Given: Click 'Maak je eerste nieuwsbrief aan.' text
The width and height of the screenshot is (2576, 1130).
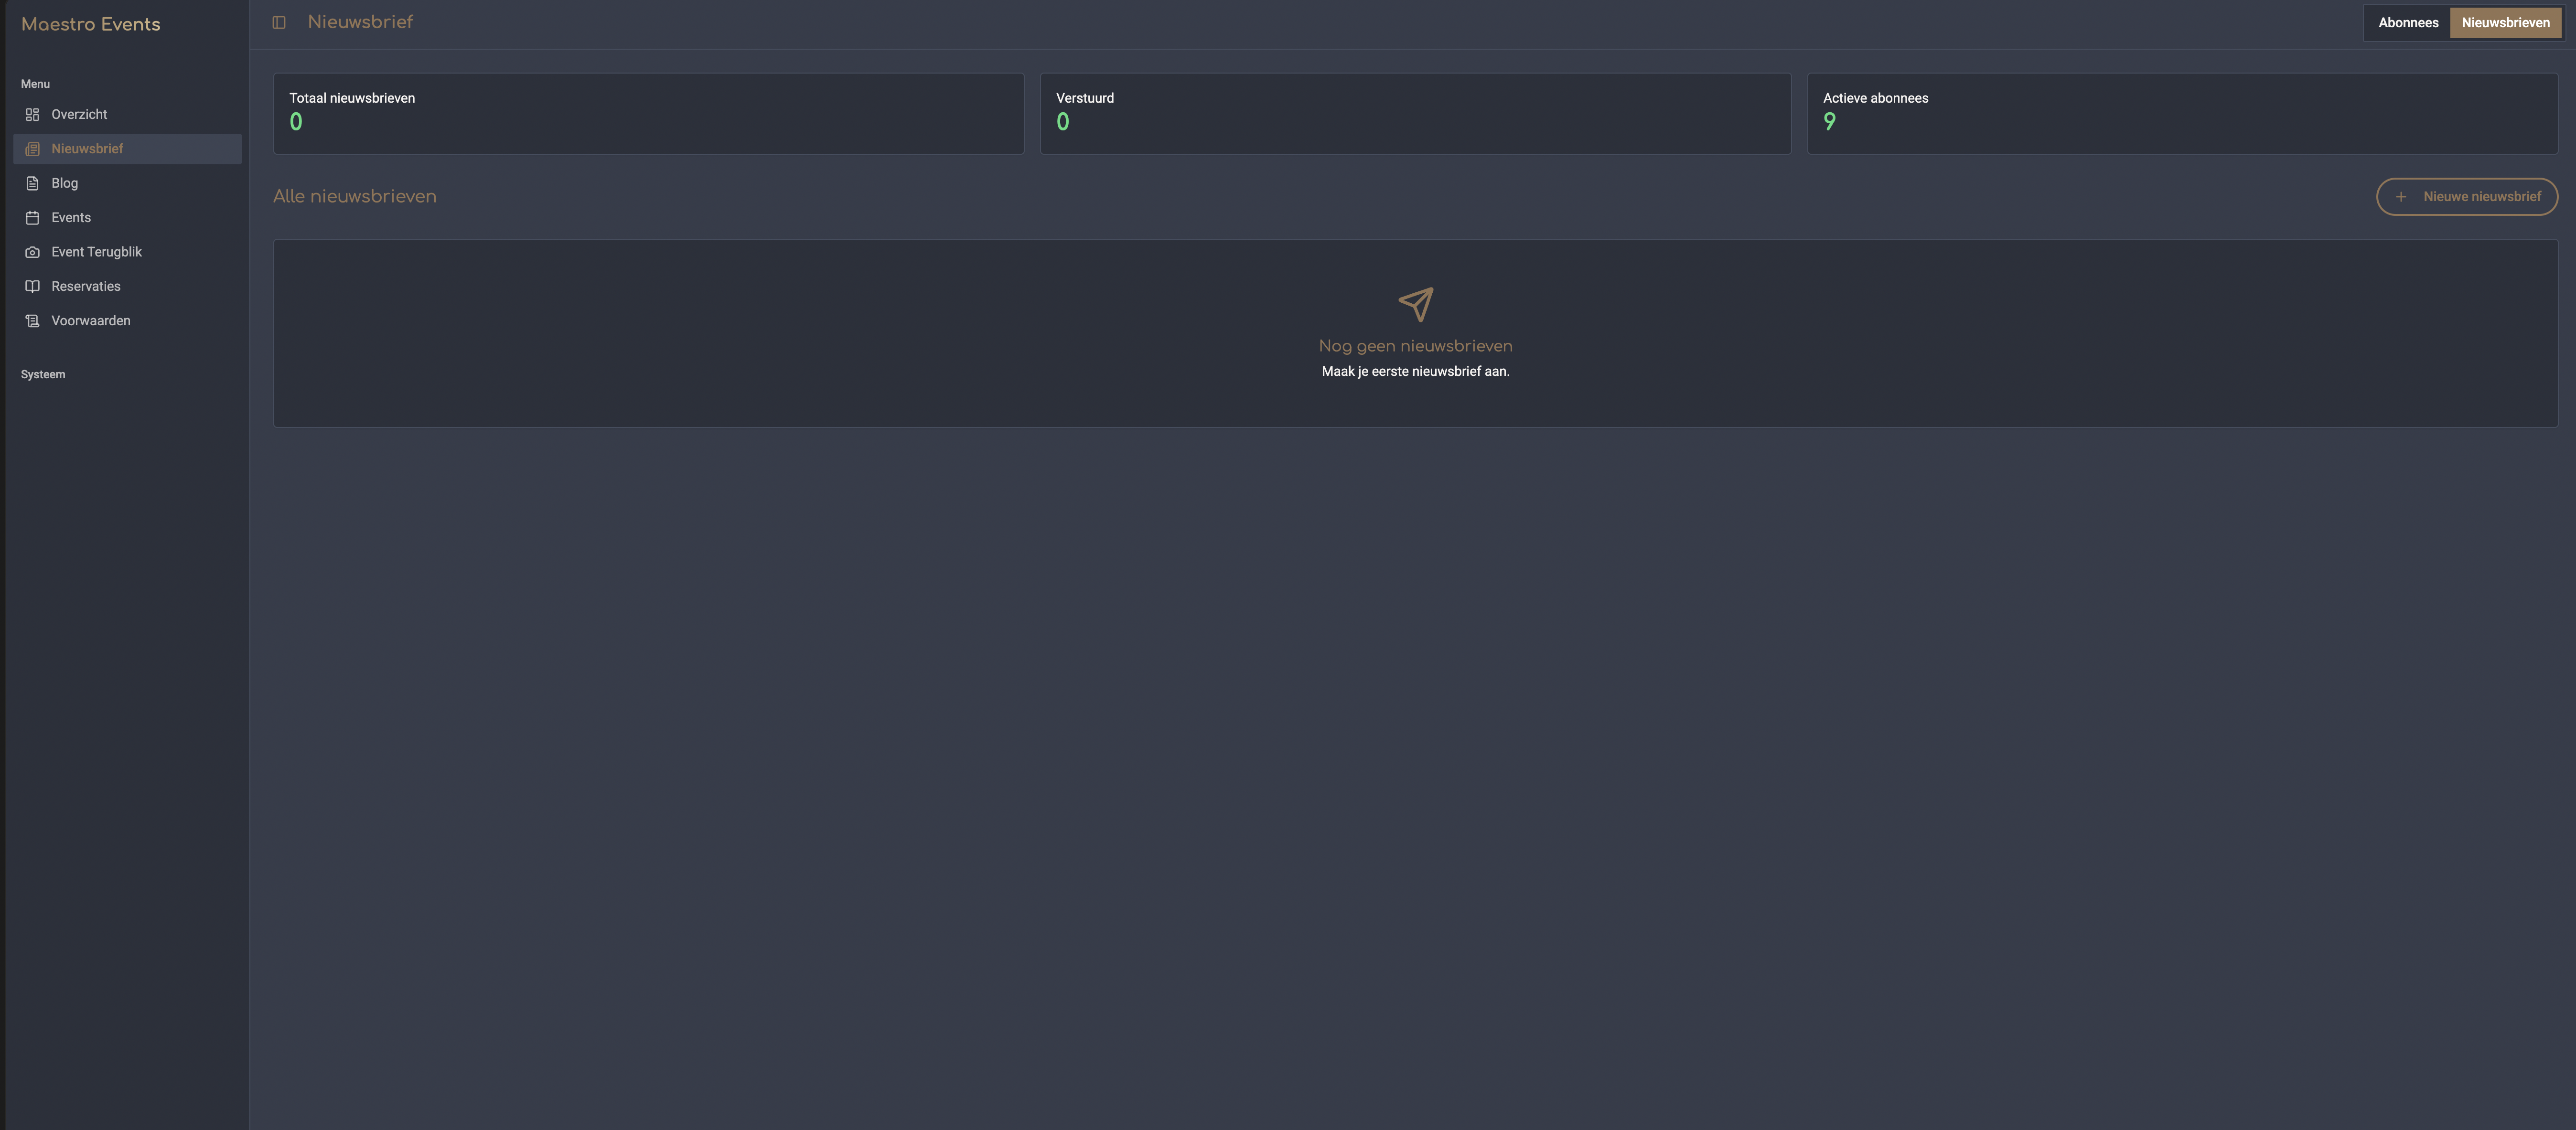Looking at the screenshot, I should [1415, 372].
